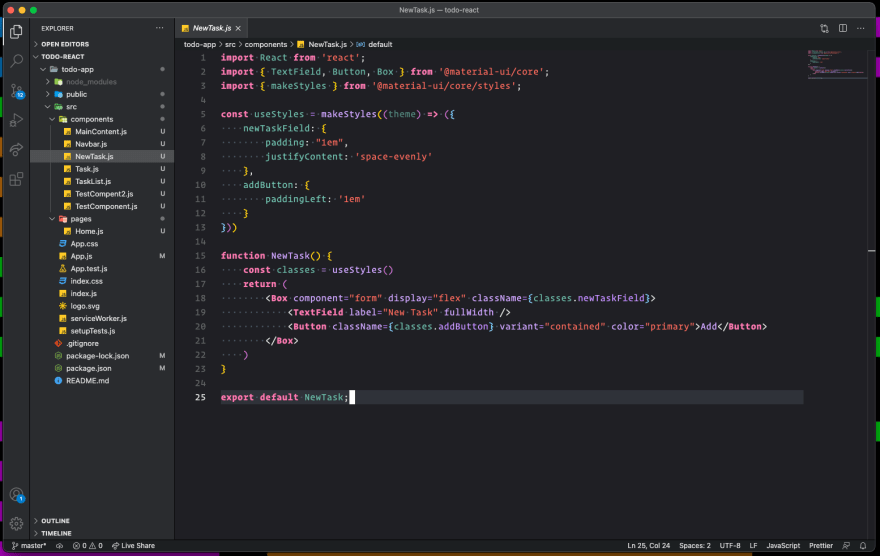The height and width of the screenshot is (556, 880).
Task: Click NewTask.js in the breadcrumb
Action: pos(322,44)
